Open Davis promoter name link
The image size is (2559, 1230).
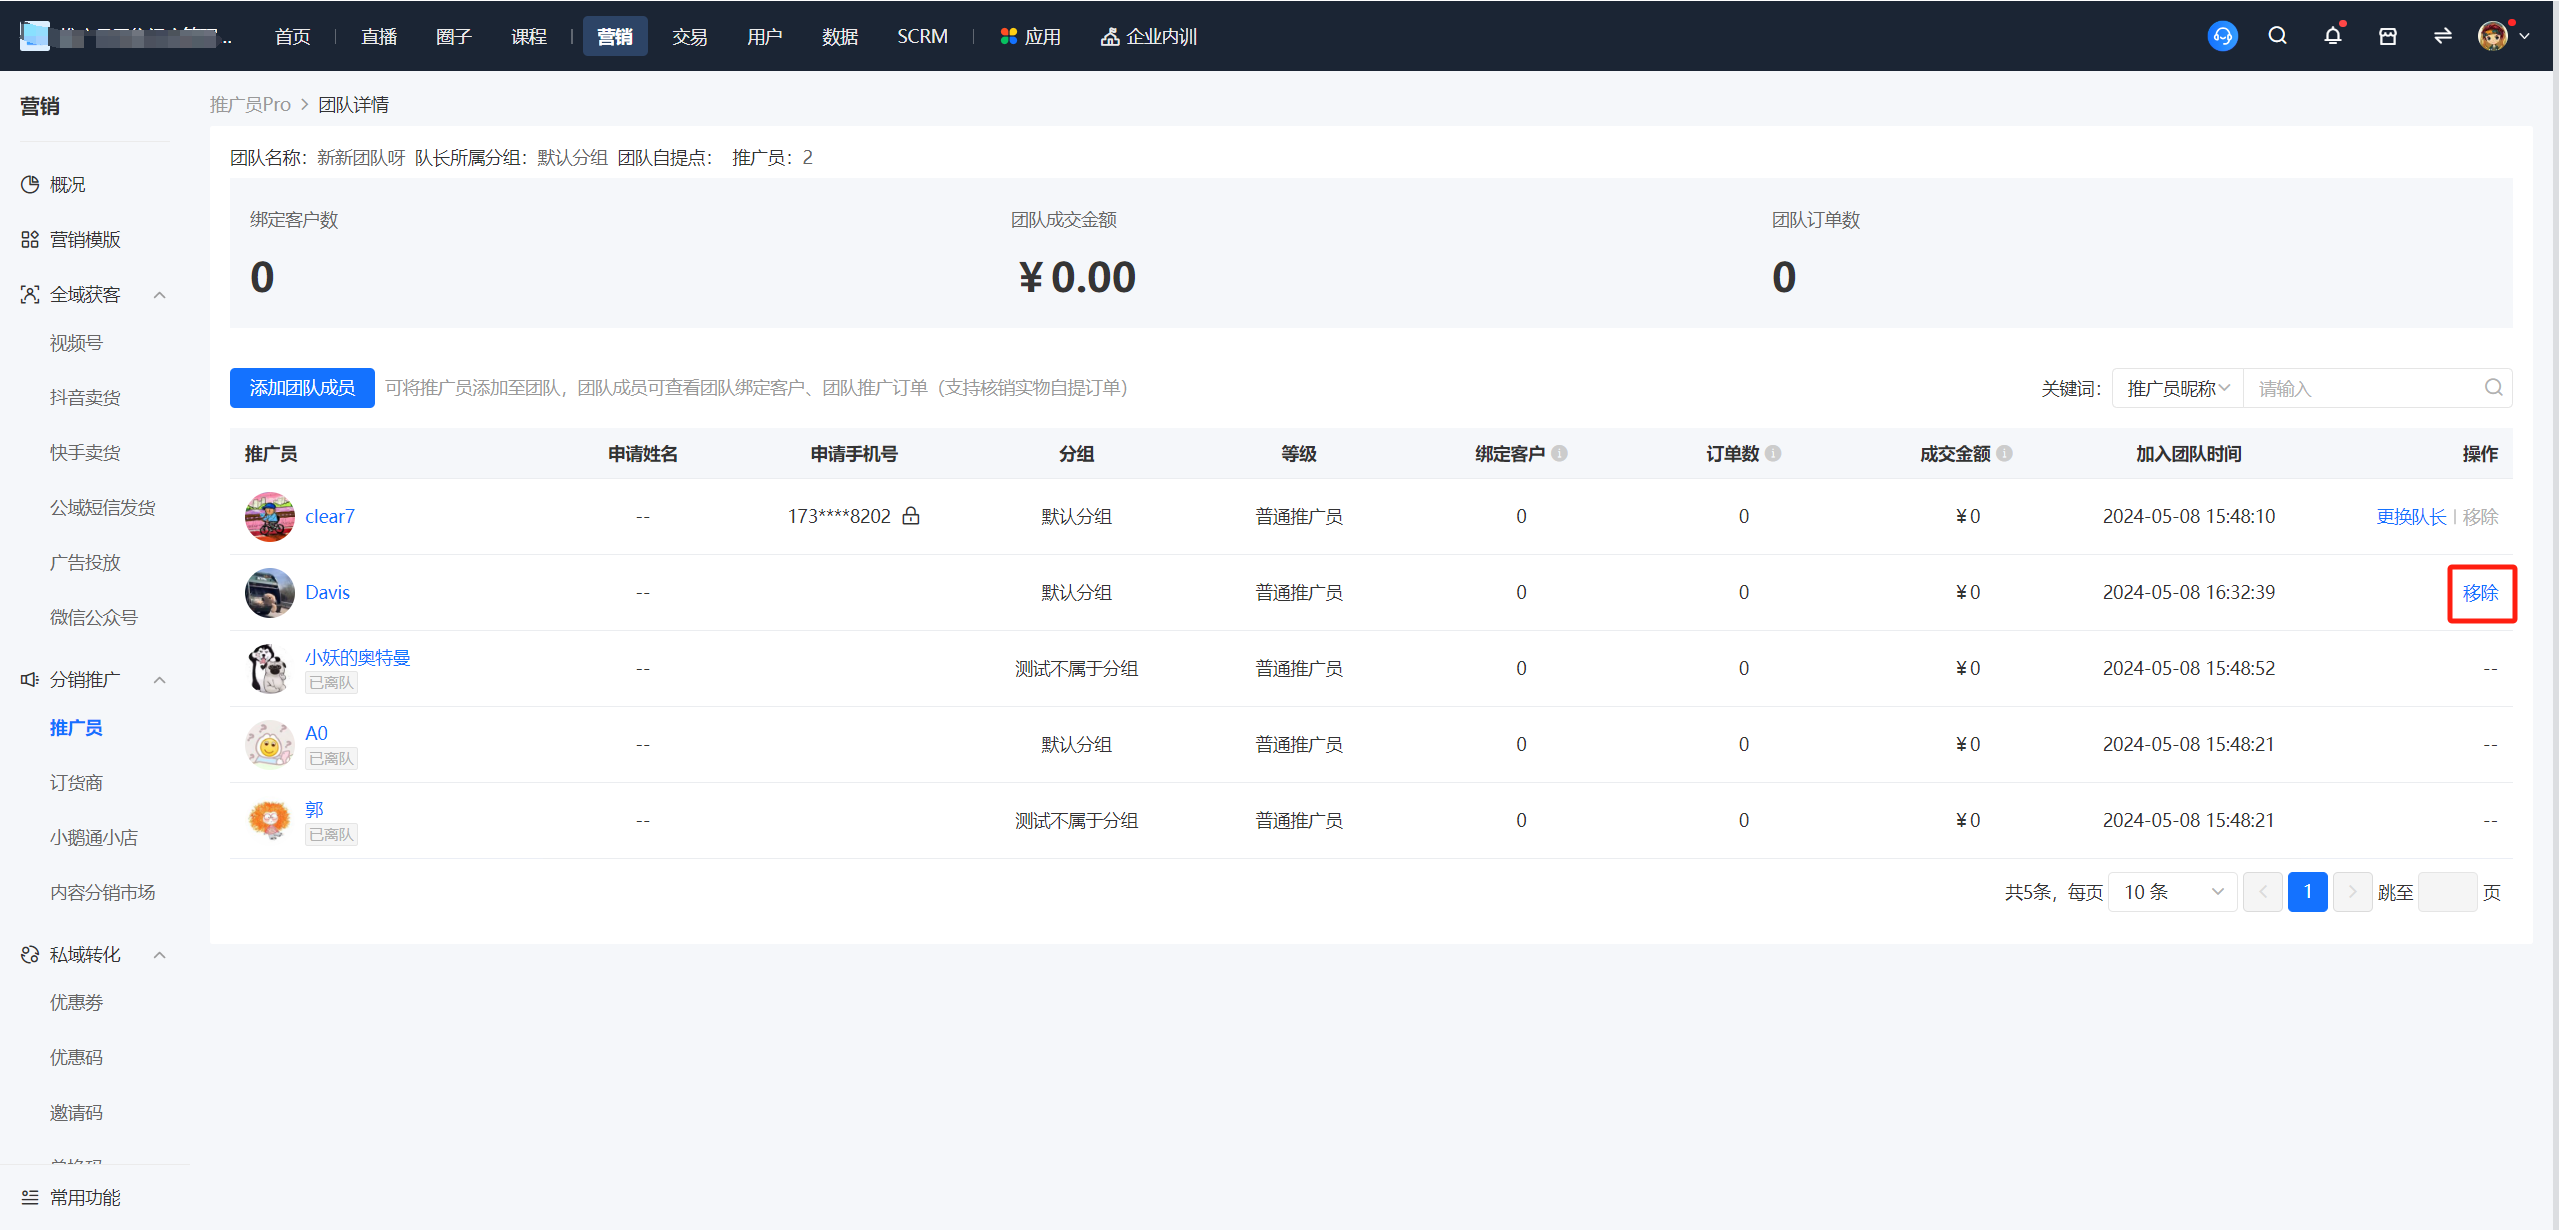pos(327,592)
